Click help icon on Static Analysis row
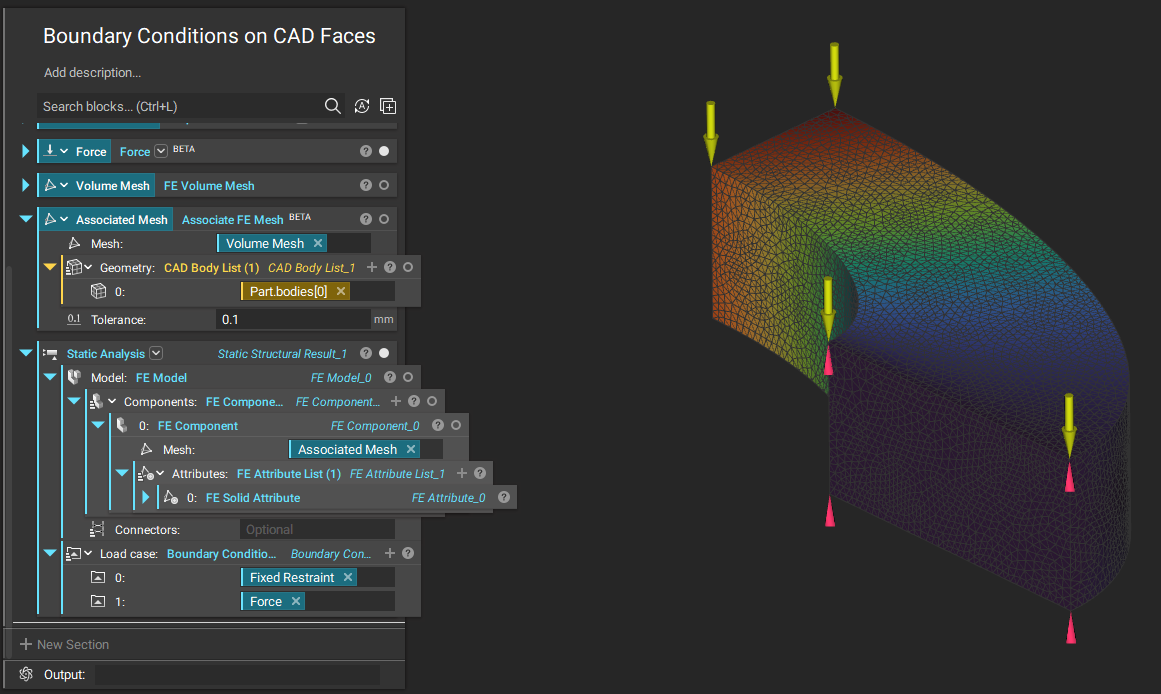1161x694 pixels. (366, 353)
